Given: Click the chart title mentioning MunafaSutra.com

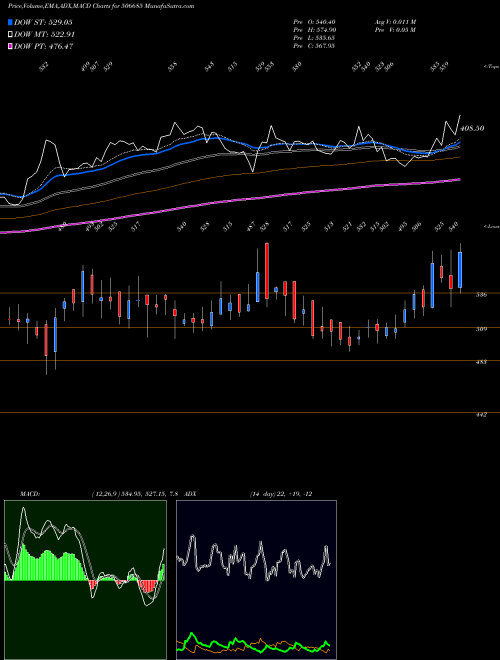Looking at the screenshot, I should (x=101, y=7).
